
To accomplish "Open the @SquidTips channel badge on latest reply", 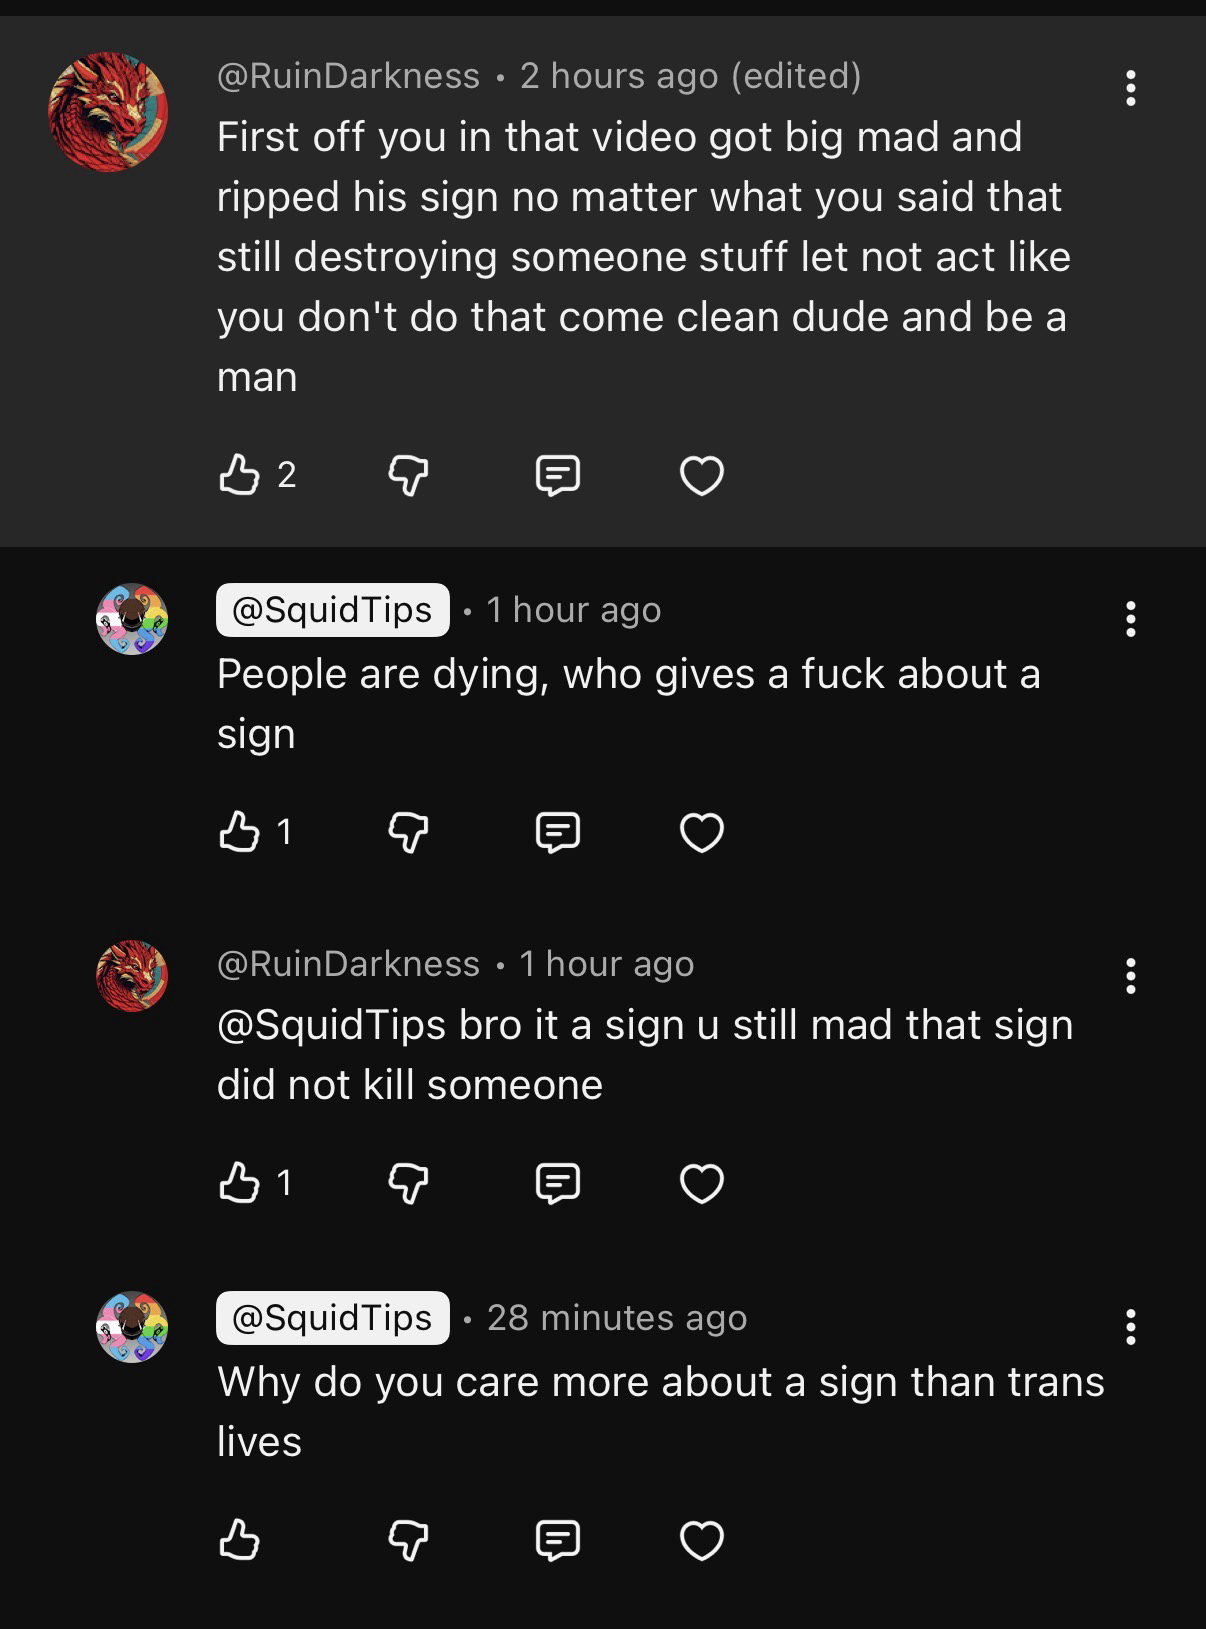I will [332, 1318].
